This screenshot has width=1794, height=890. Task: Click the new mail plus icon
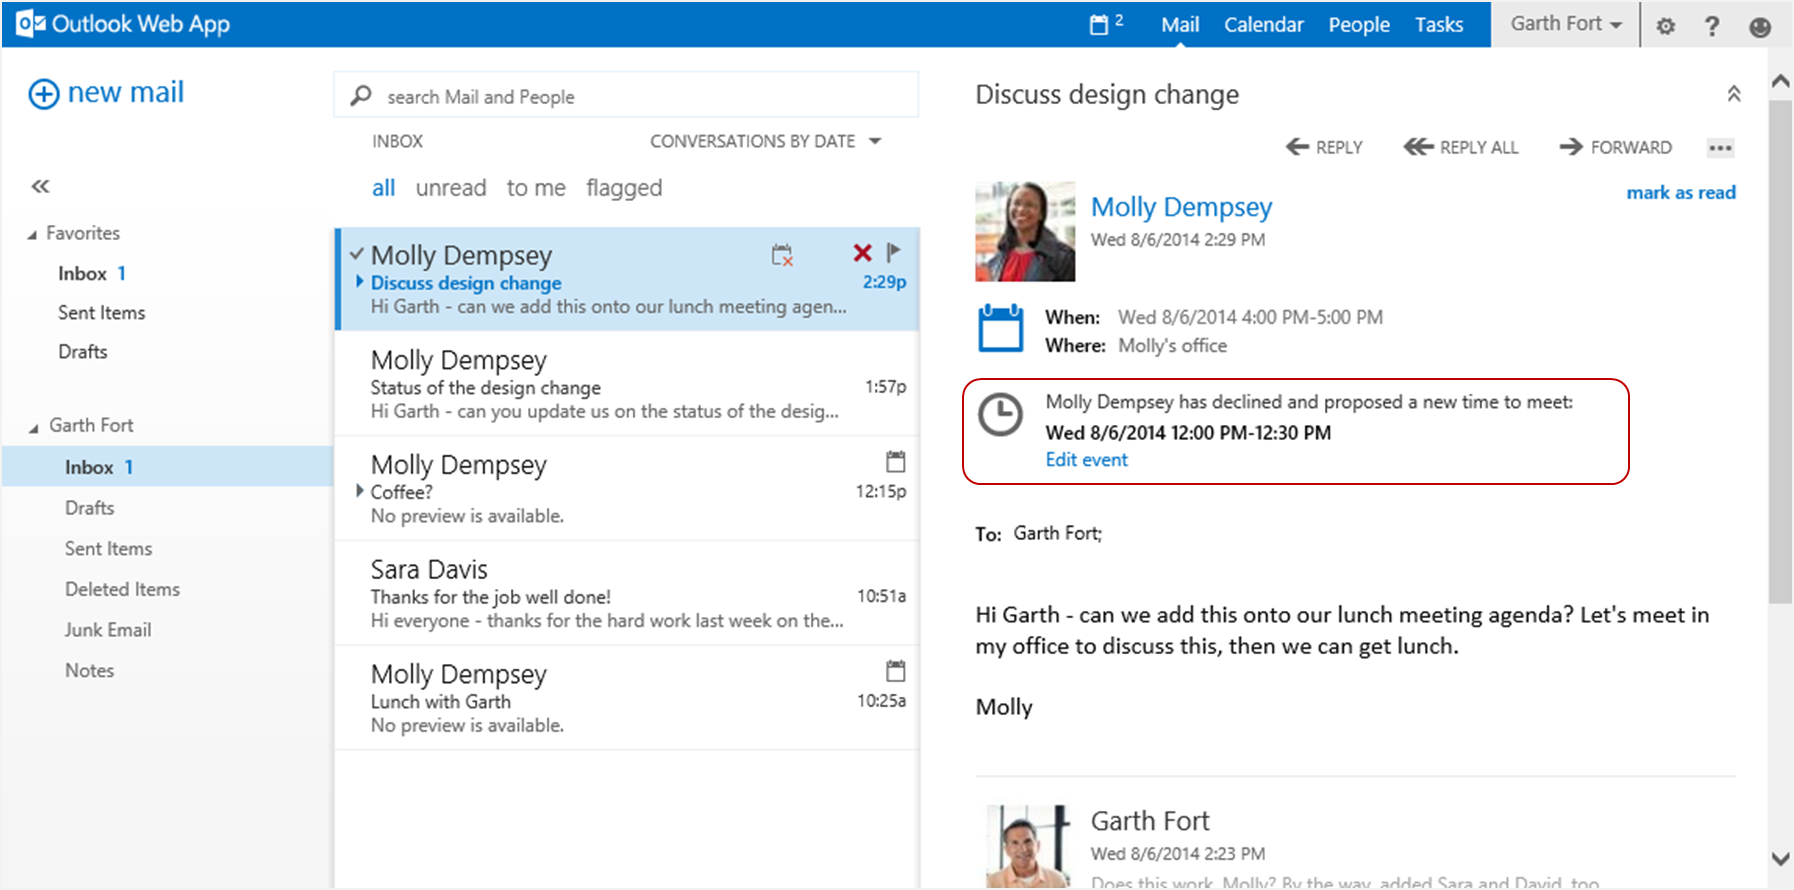pos(43,94)
